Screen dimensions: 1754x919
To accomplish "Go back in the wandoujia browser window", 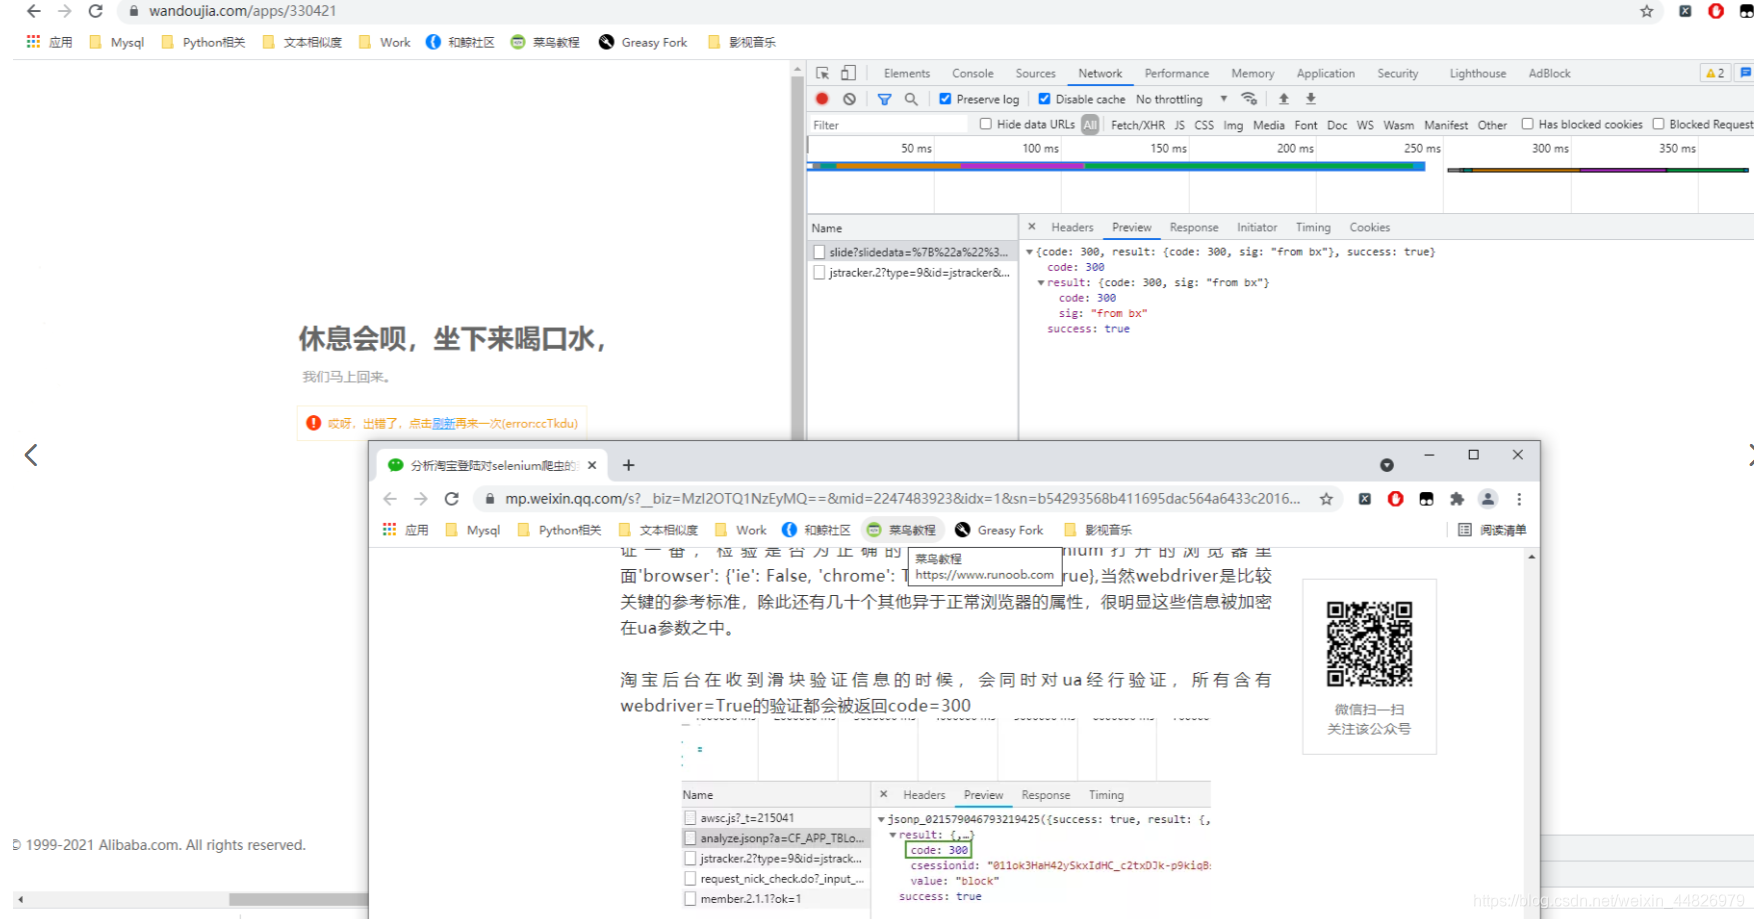I will coord(34,11).
